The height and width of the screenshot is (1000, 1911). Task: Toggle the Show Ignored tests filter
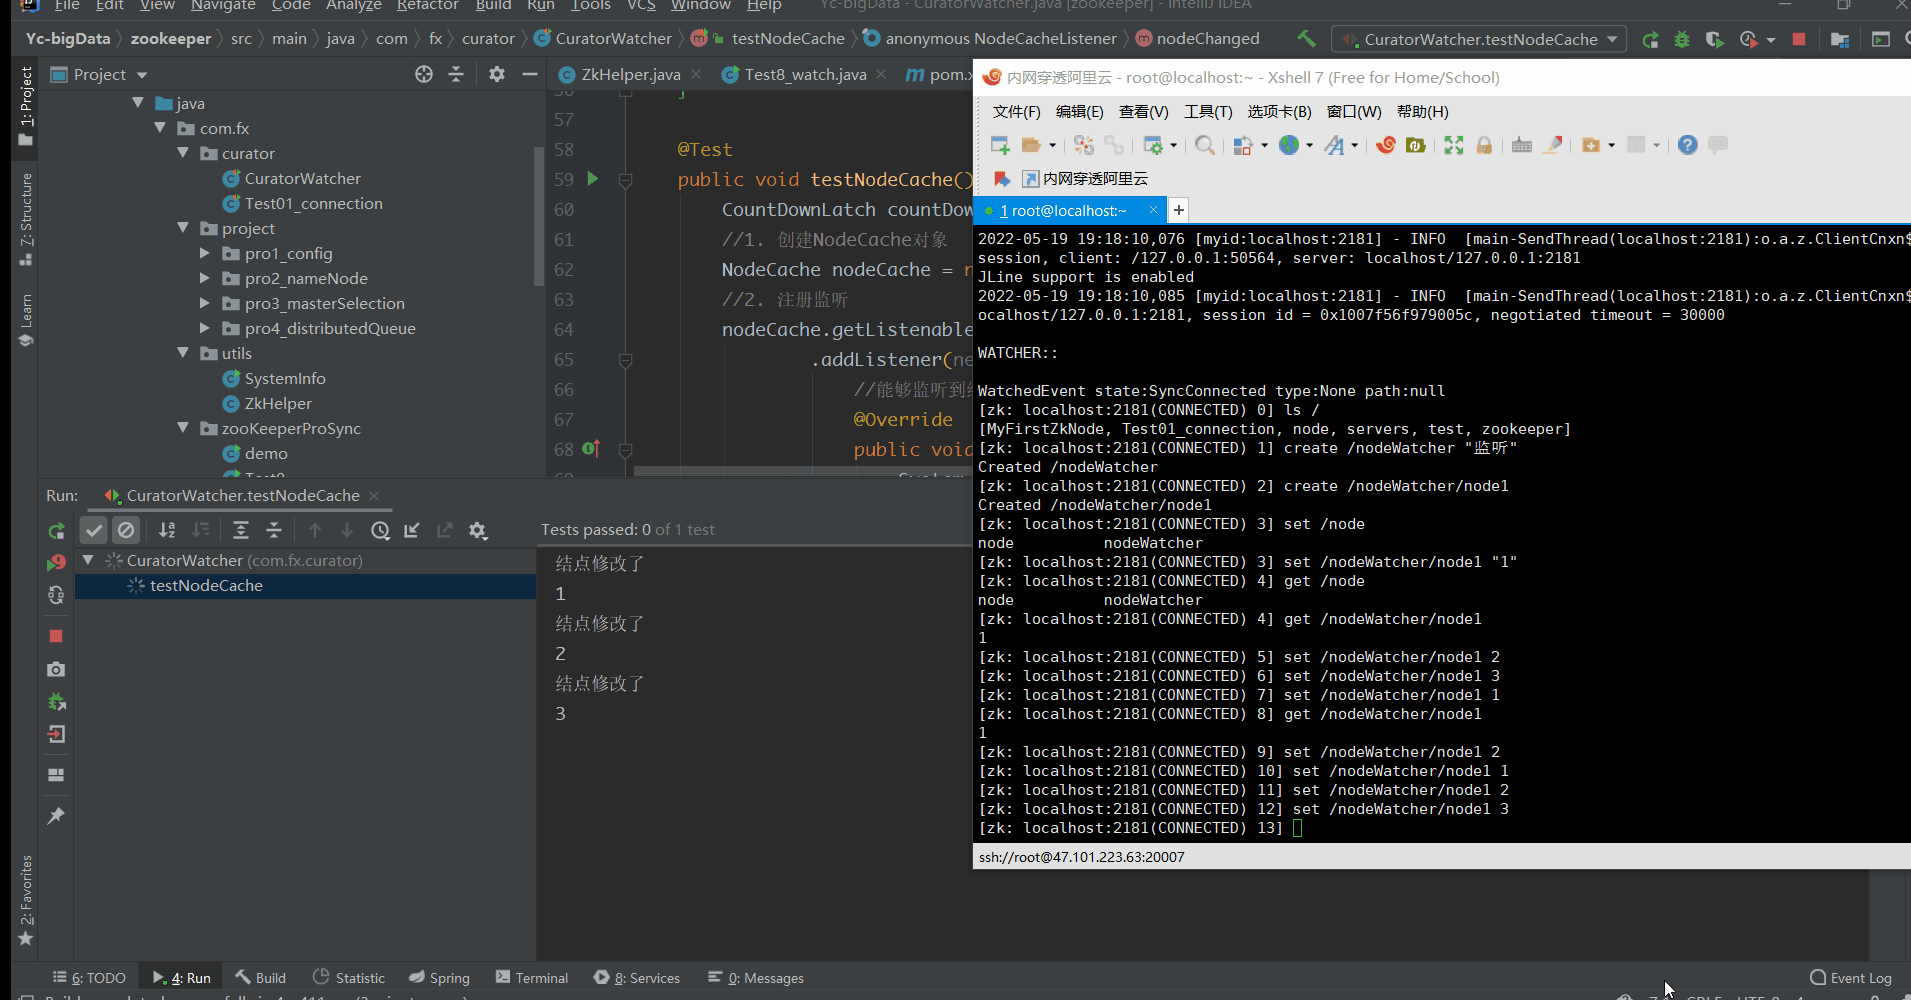(126, 530)
